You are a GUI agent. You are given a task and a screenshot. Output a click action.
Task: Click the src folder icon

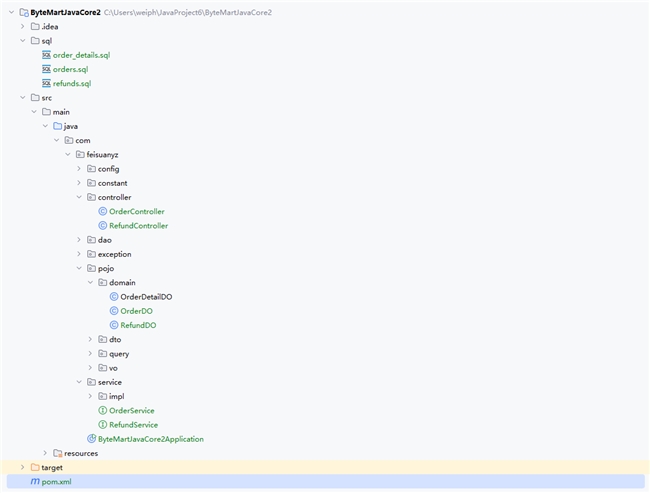click(x=35, y=97)
